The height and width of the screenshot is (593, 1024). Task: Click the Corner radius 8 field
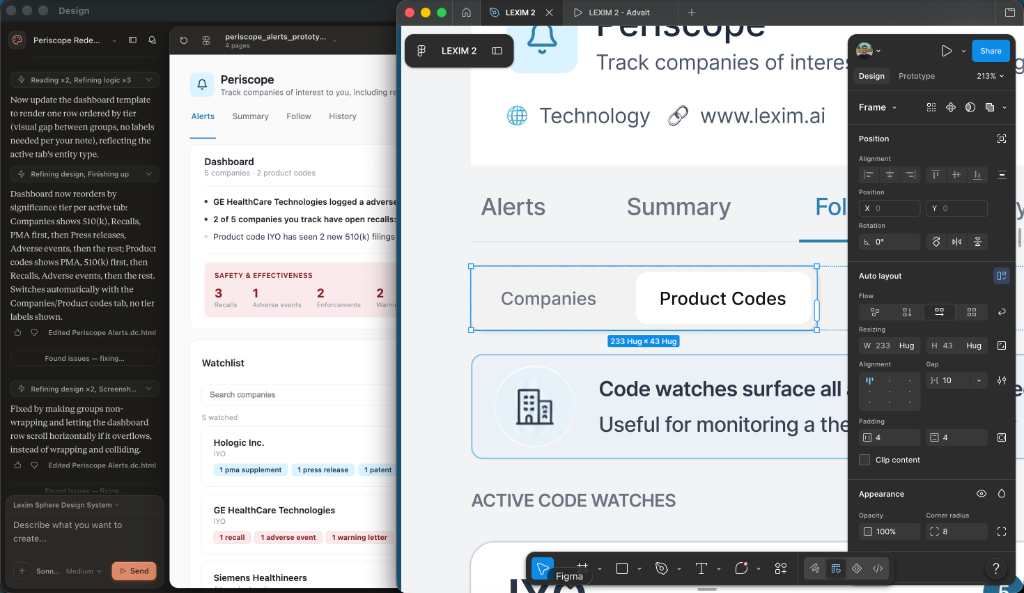[x=957, y=532]
